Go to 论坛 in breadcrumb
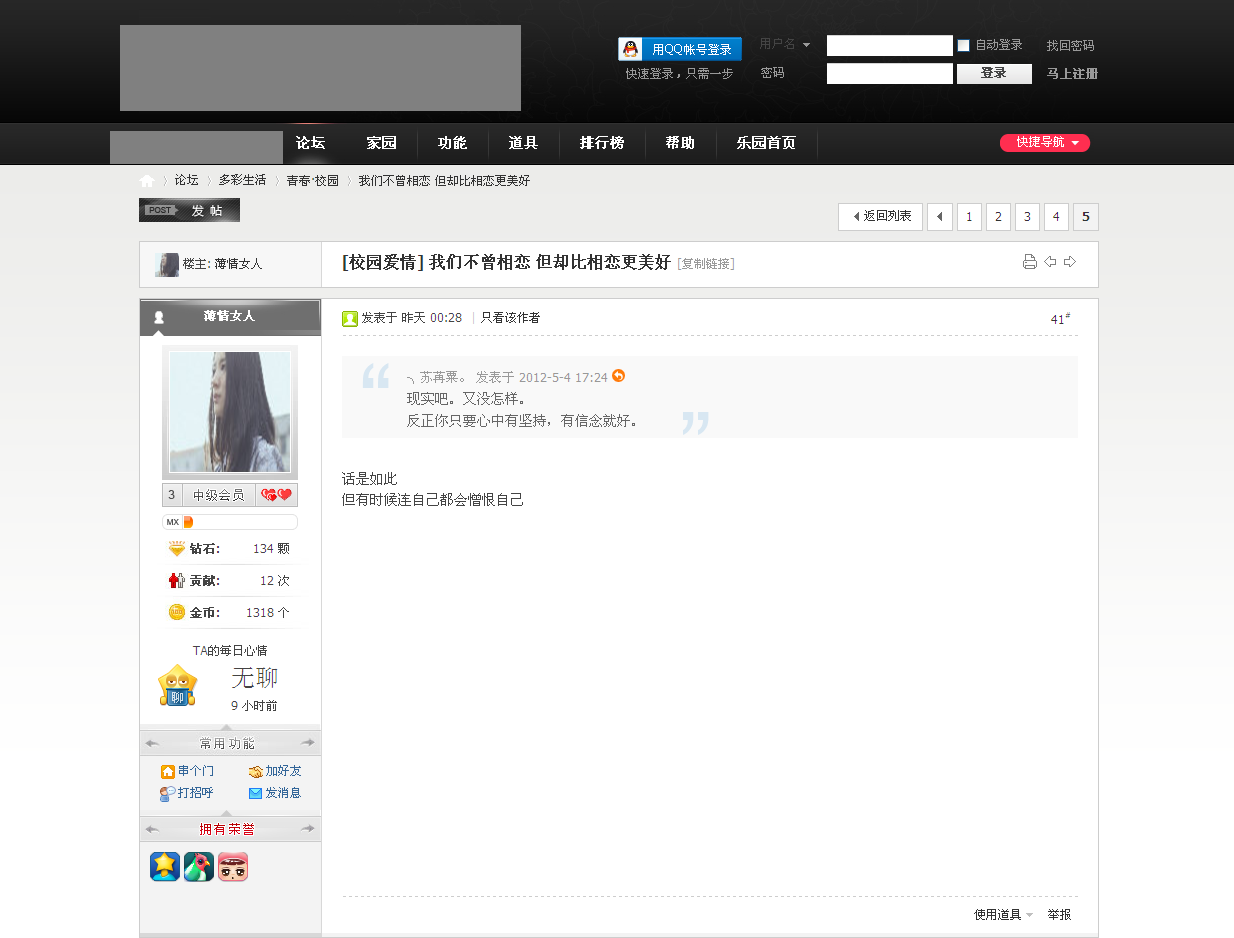The image size is (1234, 938). [x=186, y=181]
